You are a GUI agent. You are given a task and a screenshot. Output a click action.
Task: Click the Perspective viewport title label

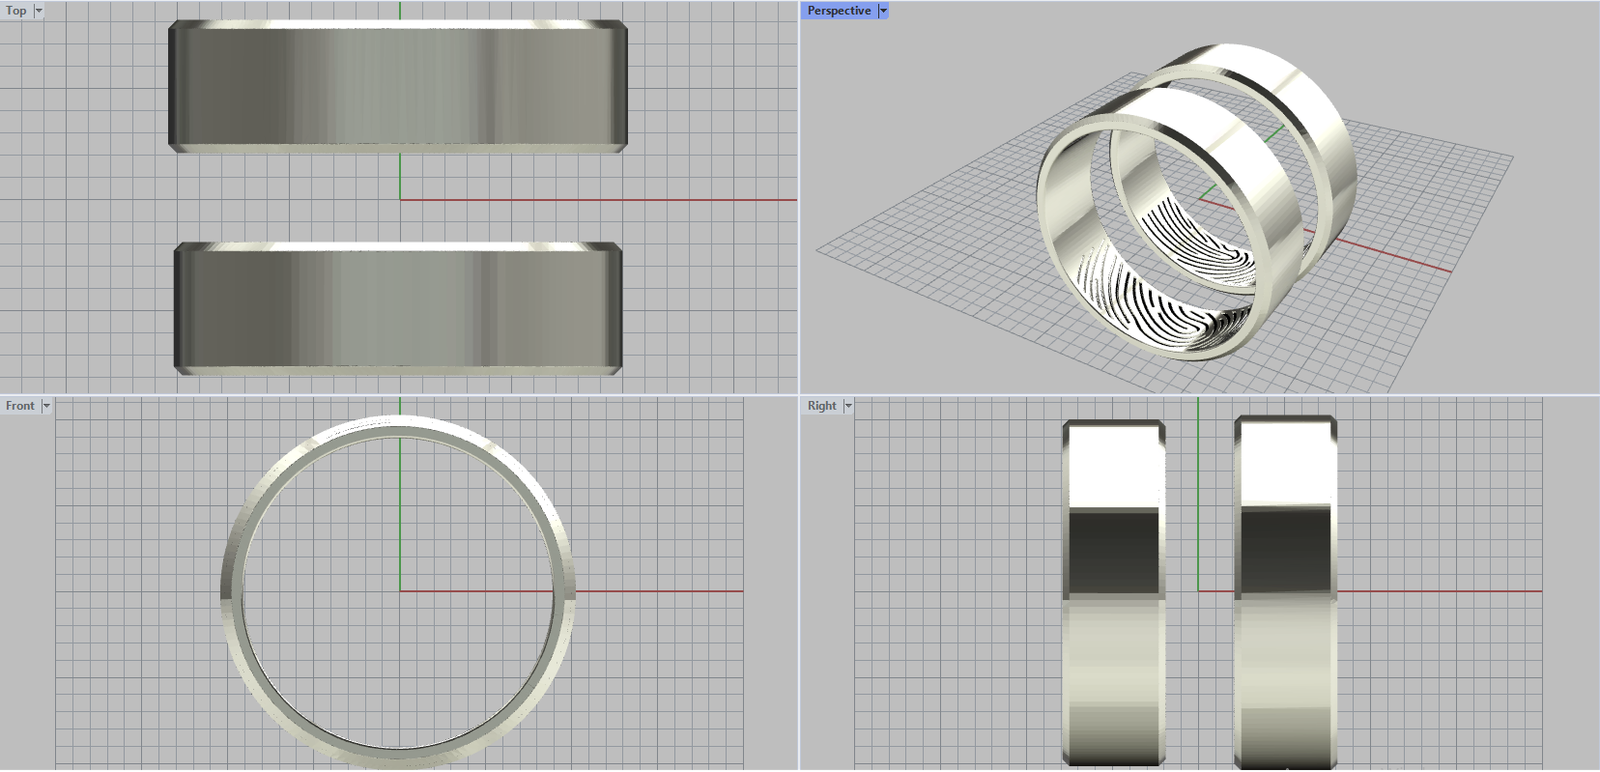pos(838,11)
